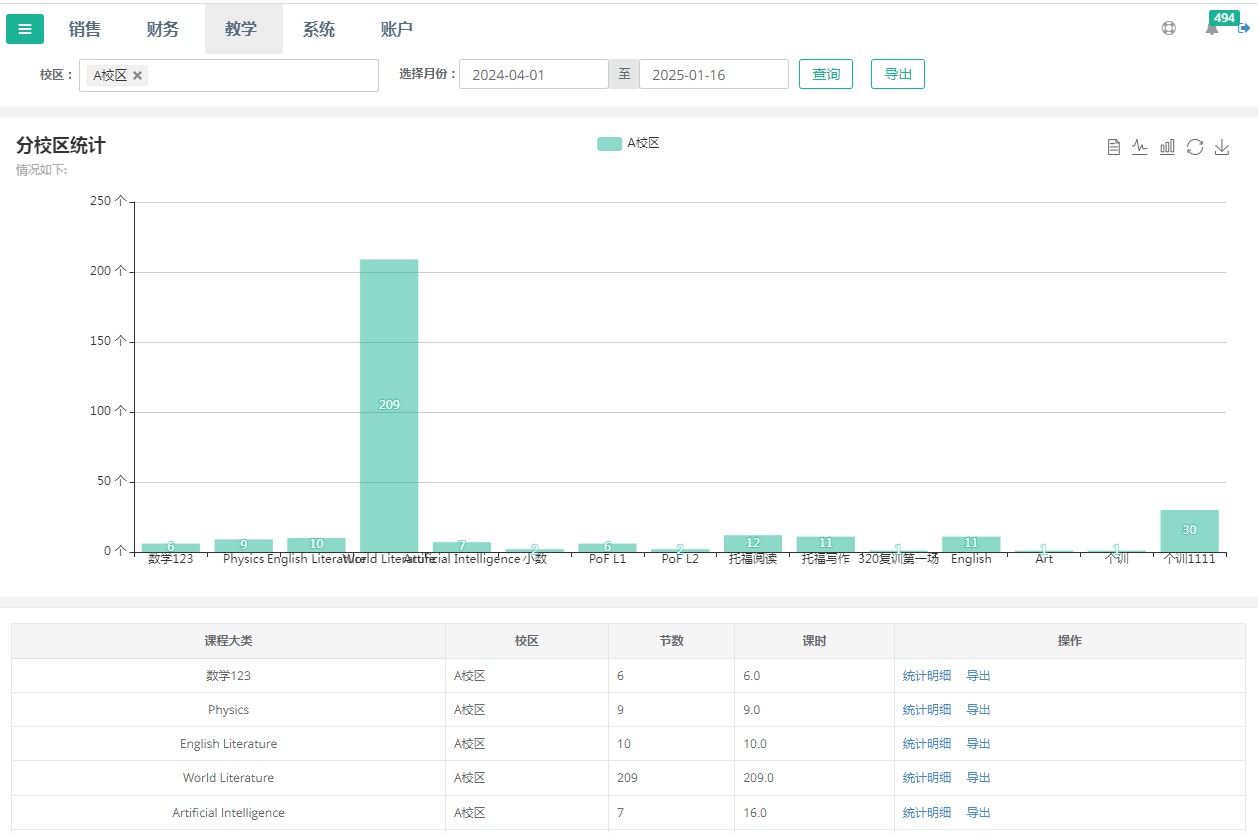
Task: Click the English bar showing 11
Action: 971,544
